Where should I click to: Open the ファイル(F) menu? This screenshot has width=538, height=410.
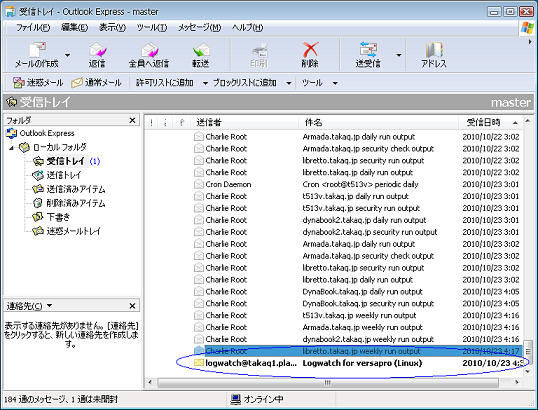point(33,27)
